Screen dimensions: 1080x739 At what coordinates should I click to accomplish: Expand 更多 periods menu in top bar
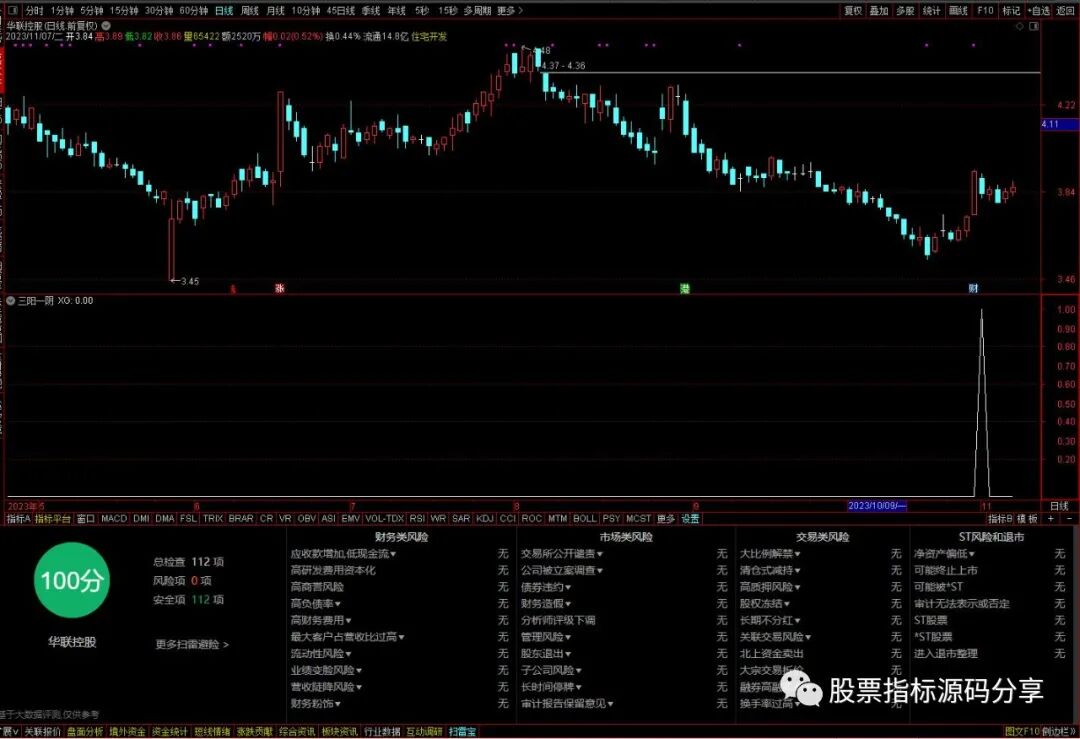click(x=510, y=10)
